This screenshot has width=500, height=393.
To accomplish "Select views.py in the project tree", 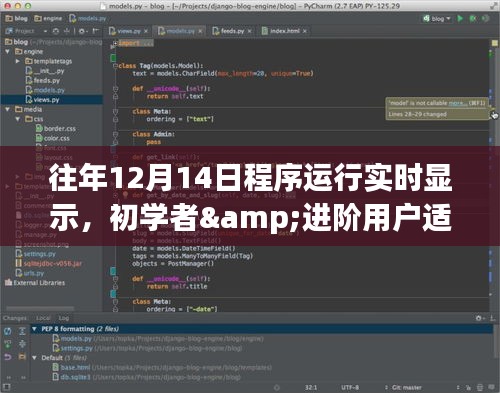I will pos(46,100).
